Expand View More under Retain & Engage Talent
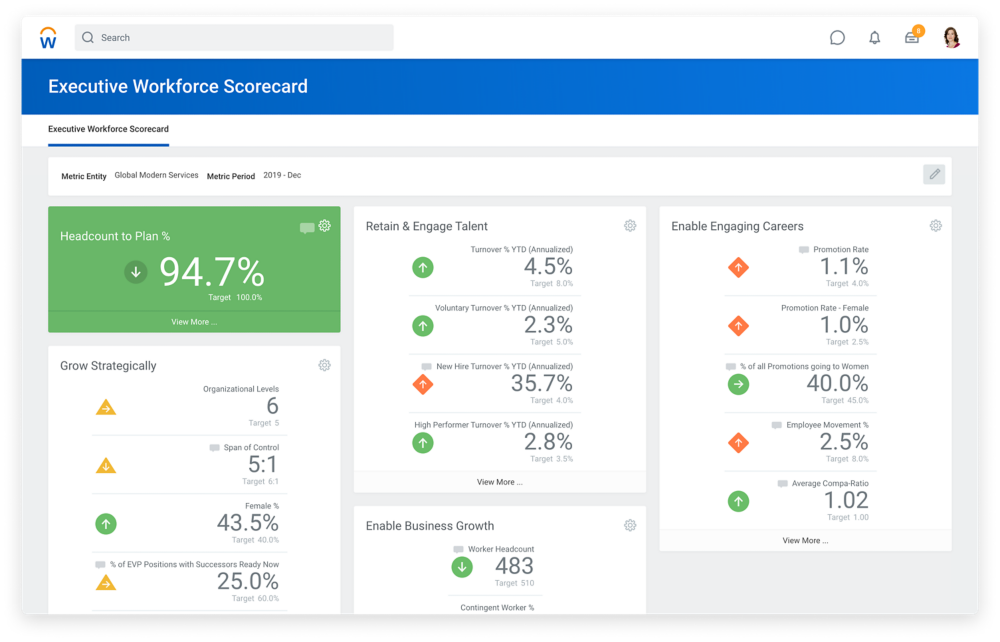 (x=499, y=482)
